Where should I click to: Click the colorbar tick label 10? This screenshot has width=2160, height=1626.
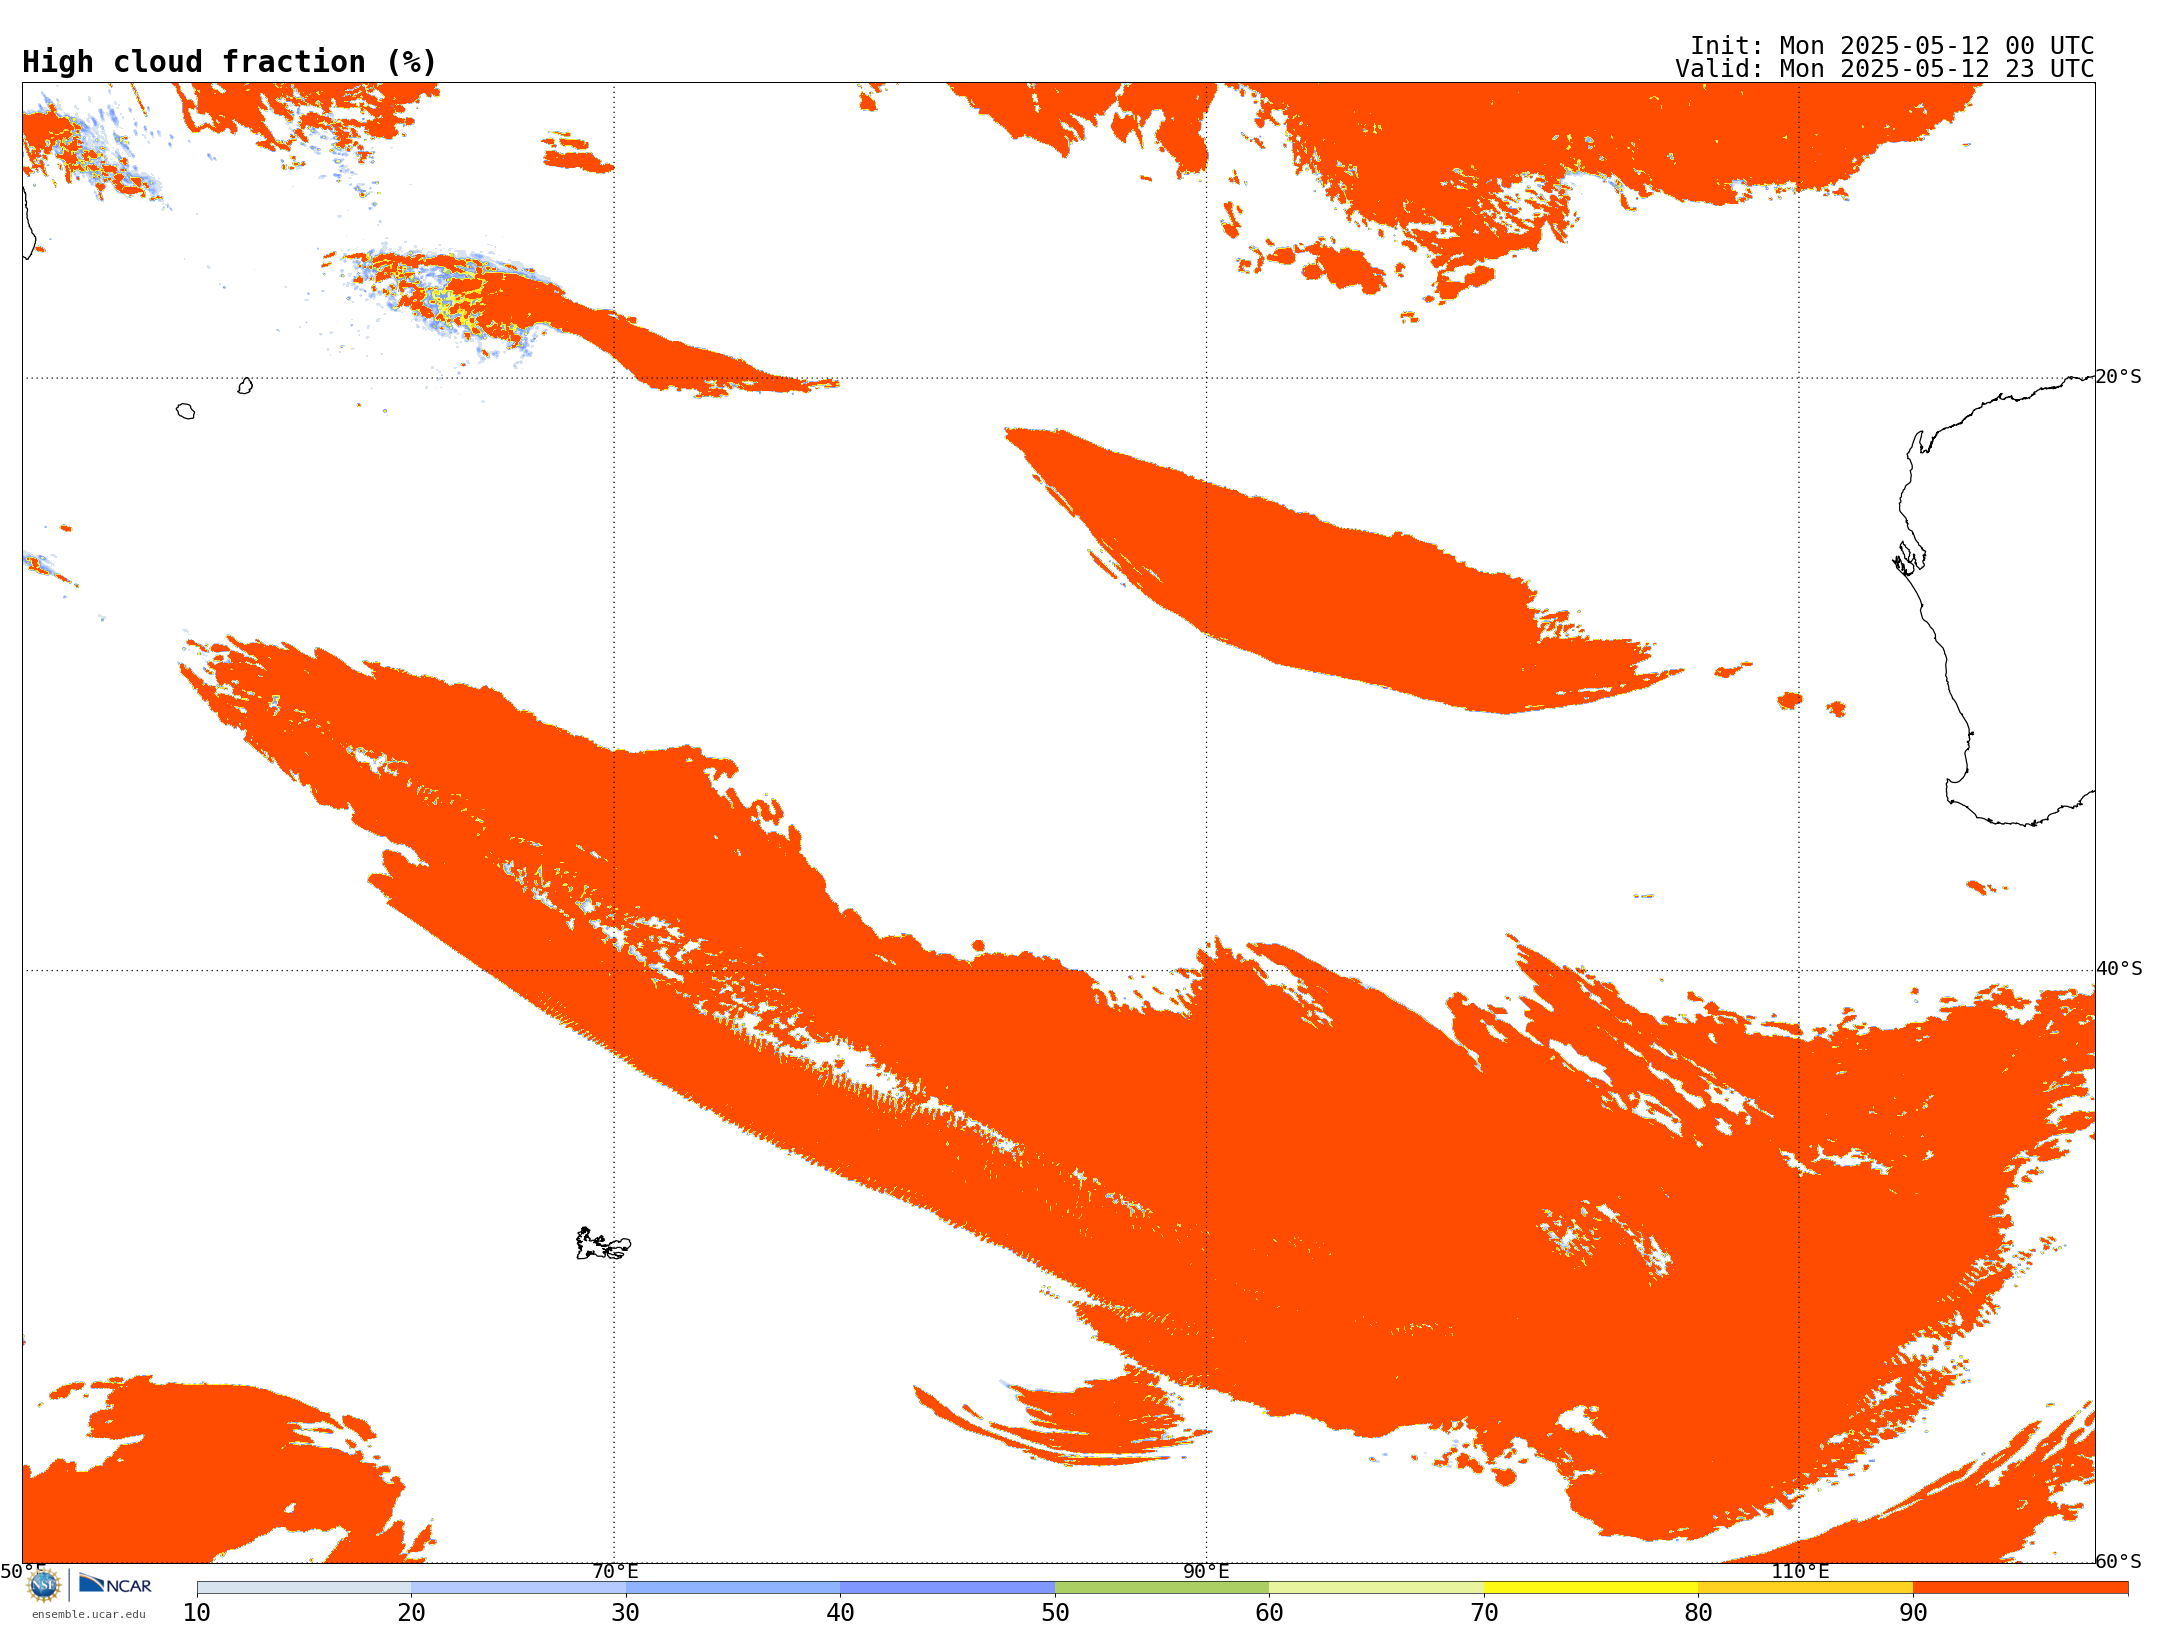click(x=197, y=1612)
